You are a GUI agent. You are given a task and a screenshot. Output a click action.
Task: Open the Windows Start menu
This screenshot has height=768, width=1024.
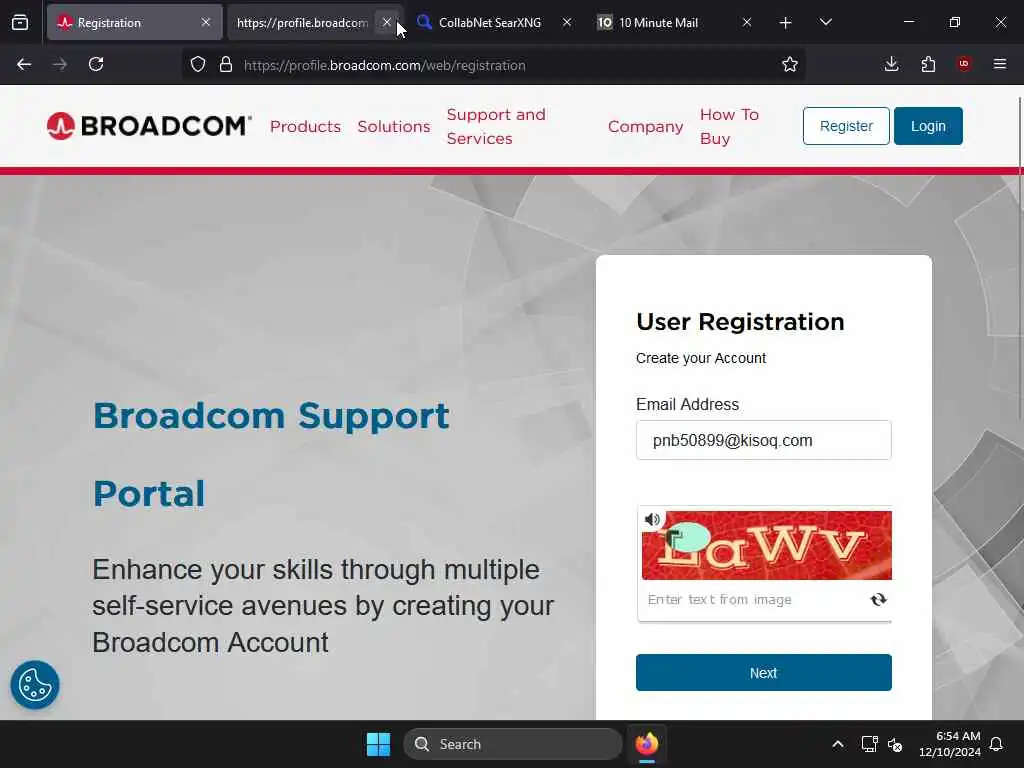[378, 744]
